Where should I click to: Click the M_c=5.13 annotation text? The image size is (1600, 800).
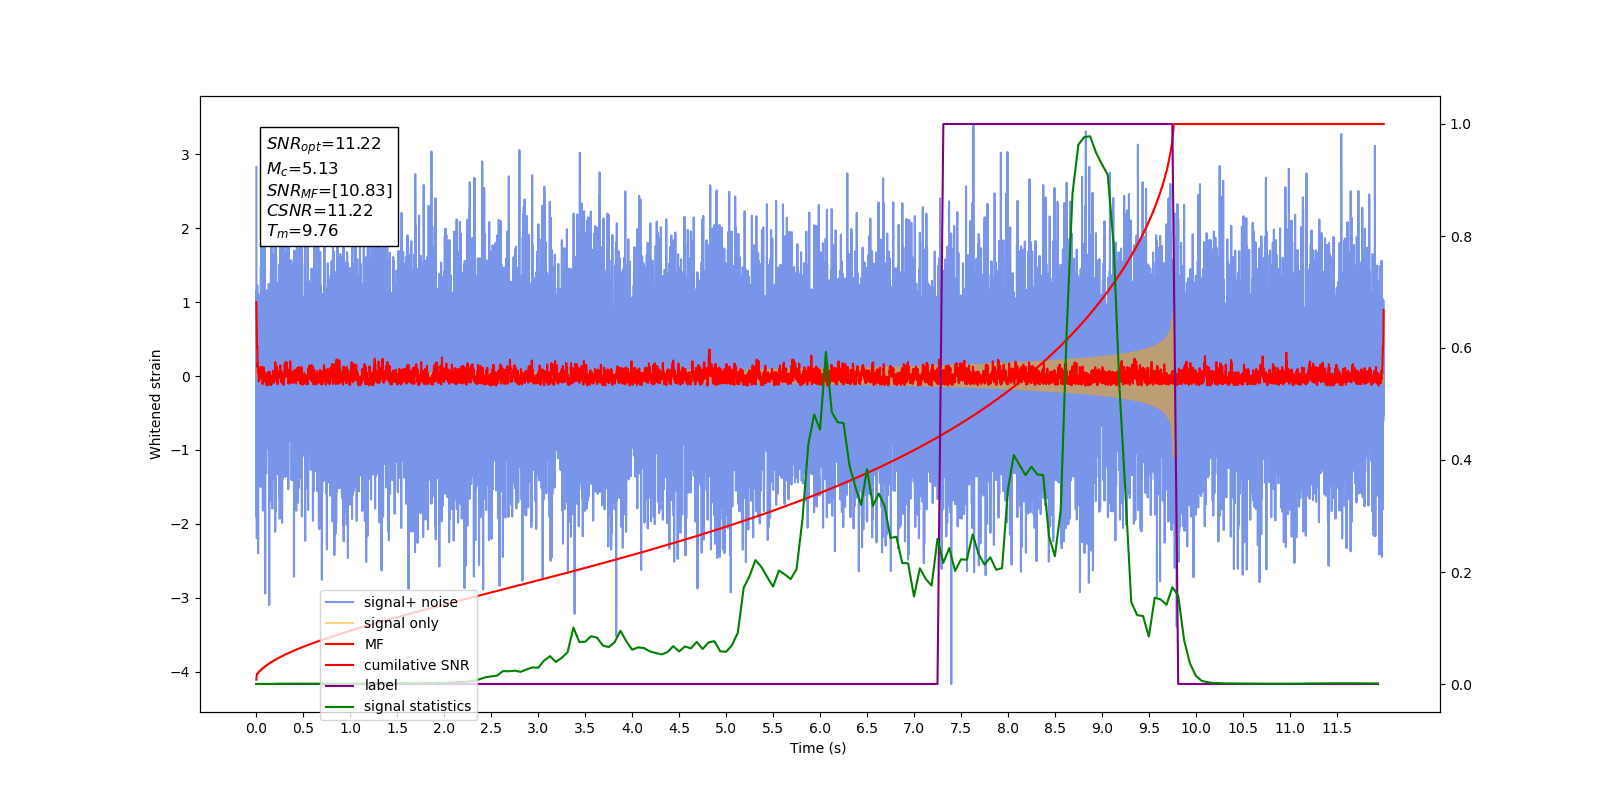302,169
